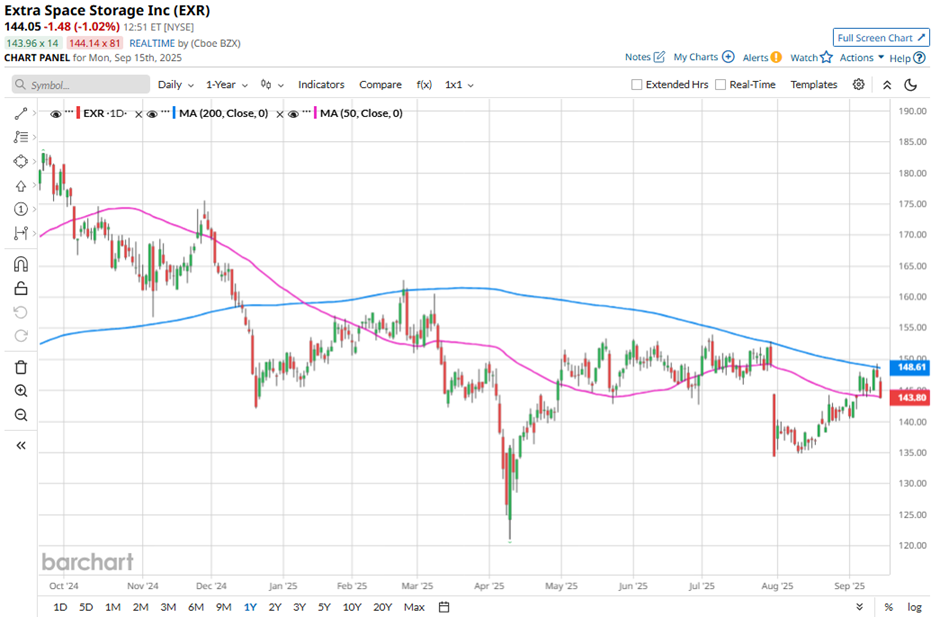This screenshot has height=617, width=940.
Task: Select the 1D time range
Action: click(60, 607)
